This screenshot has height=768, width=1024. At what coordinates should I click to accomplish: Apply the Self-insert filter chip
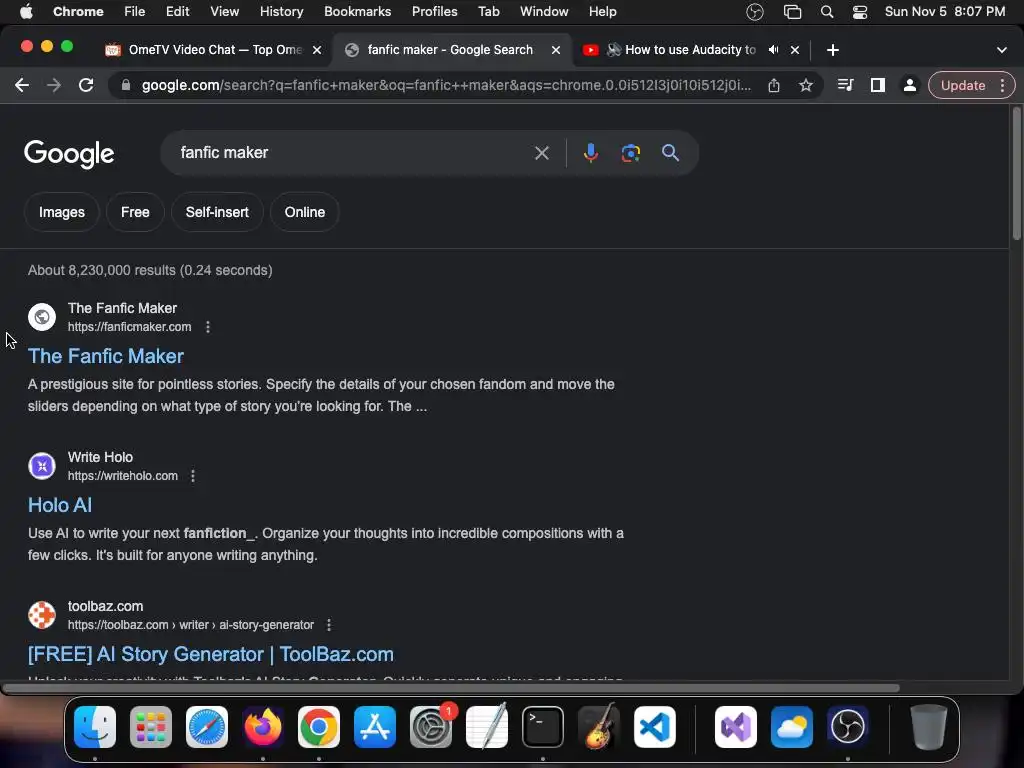coord(217,212)
